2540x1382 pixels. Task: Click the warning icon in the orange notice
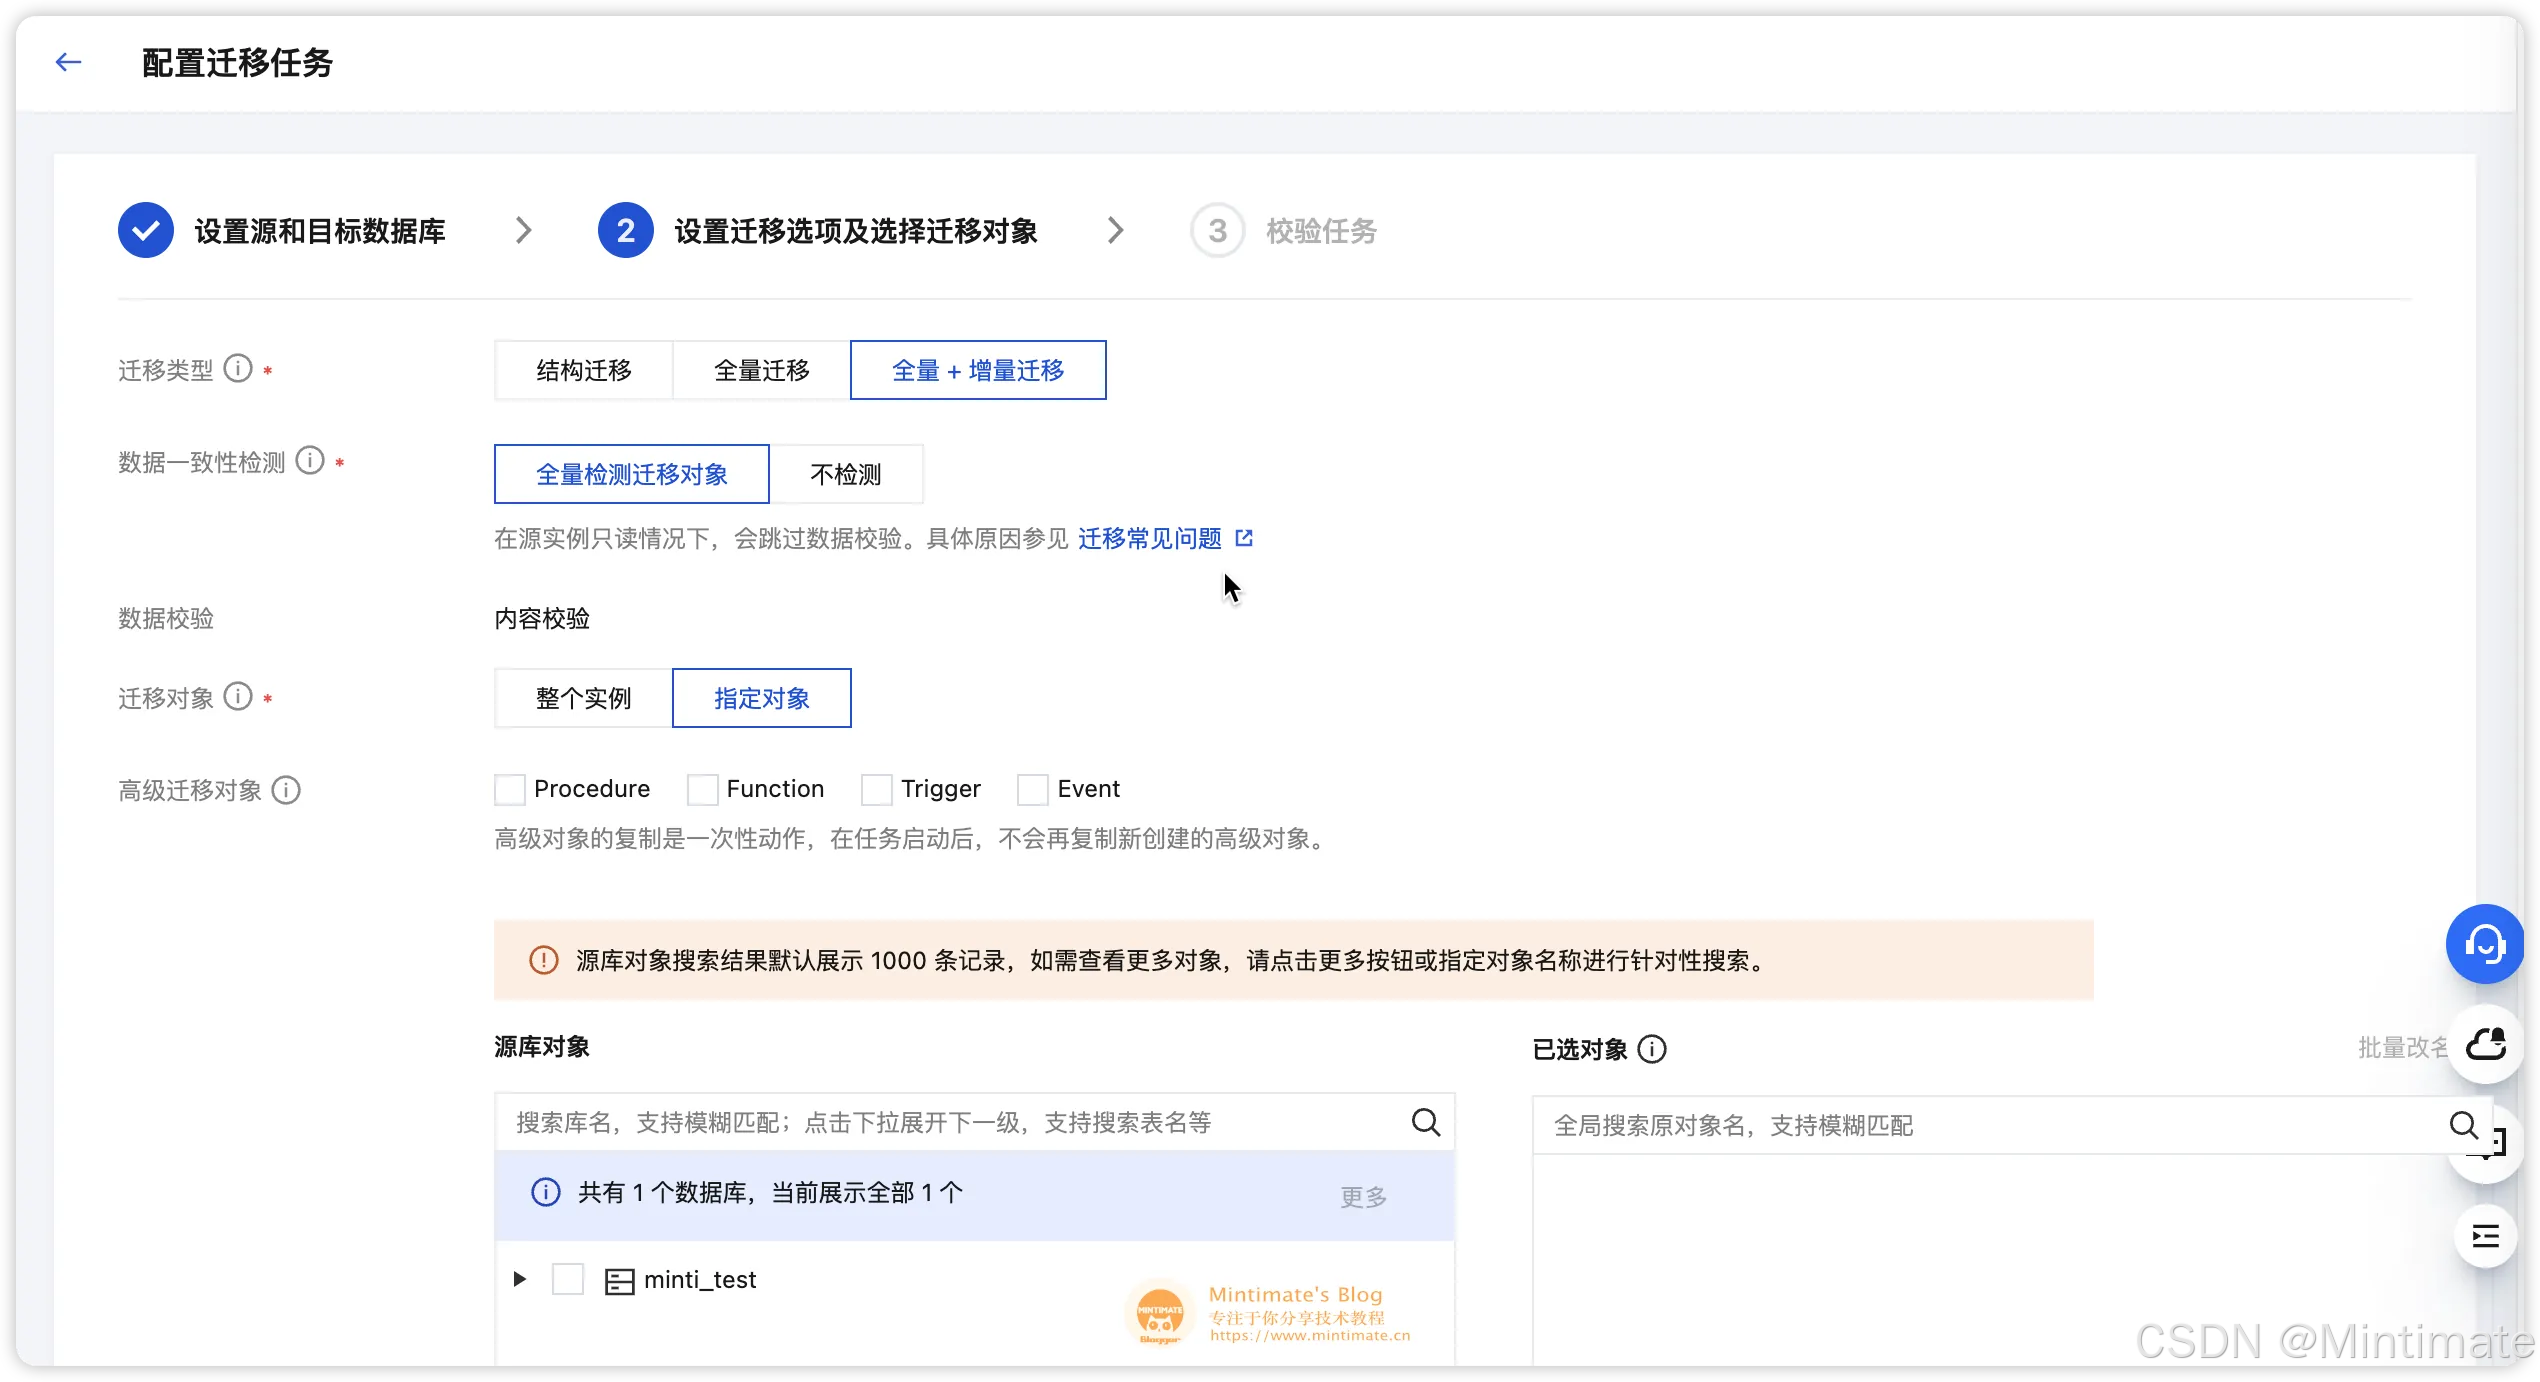coord(544,961)
